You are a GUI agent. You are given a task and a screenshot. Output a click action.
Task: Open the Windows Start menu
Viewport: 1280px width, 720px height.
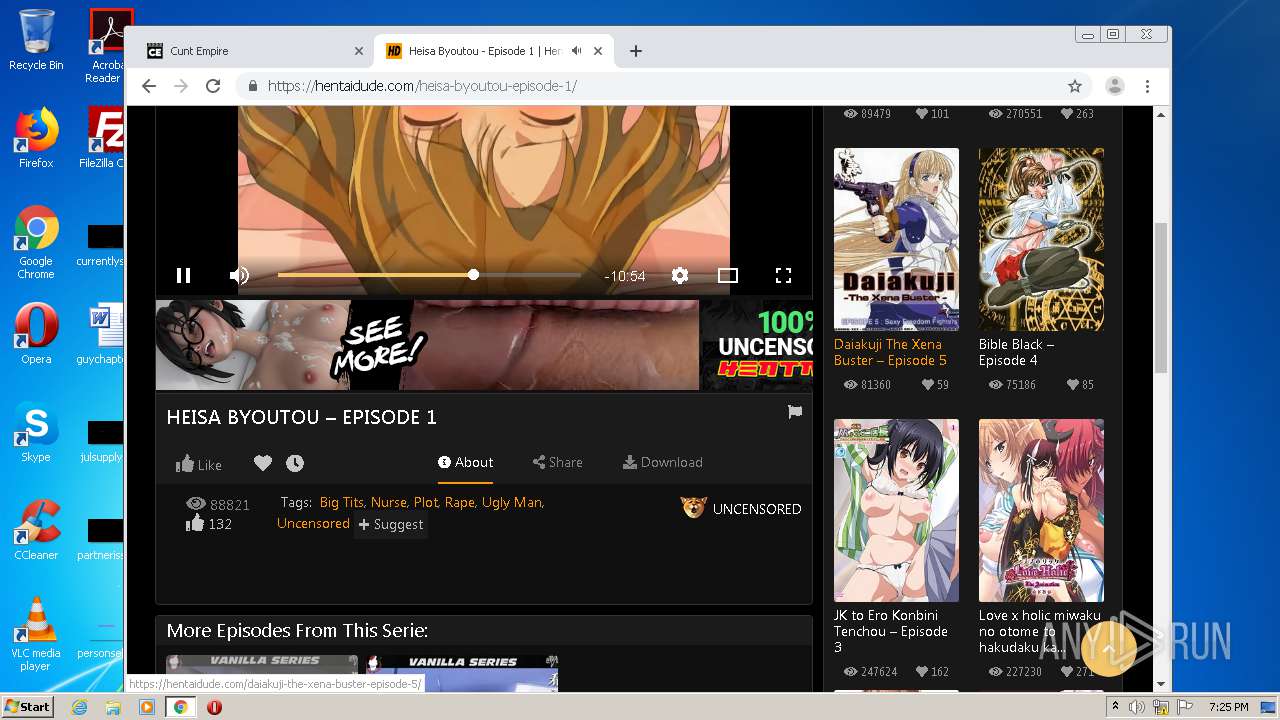point(27,706)
